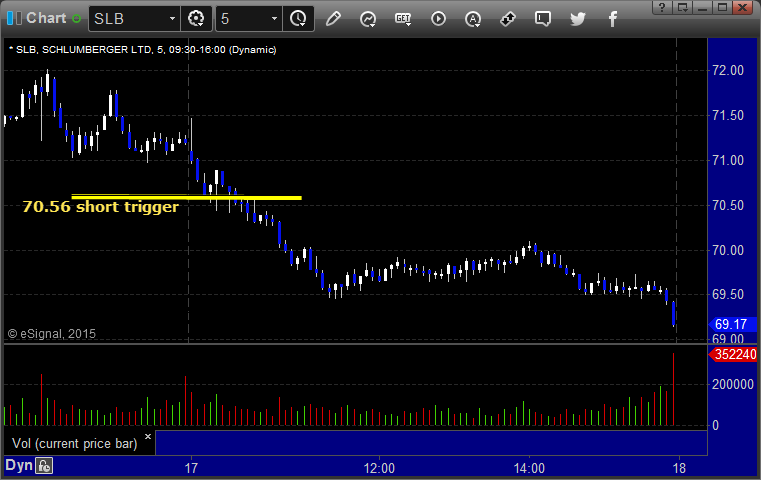
Task: Click the Vol (current price bar) label
Action: [x=75, y=444]
